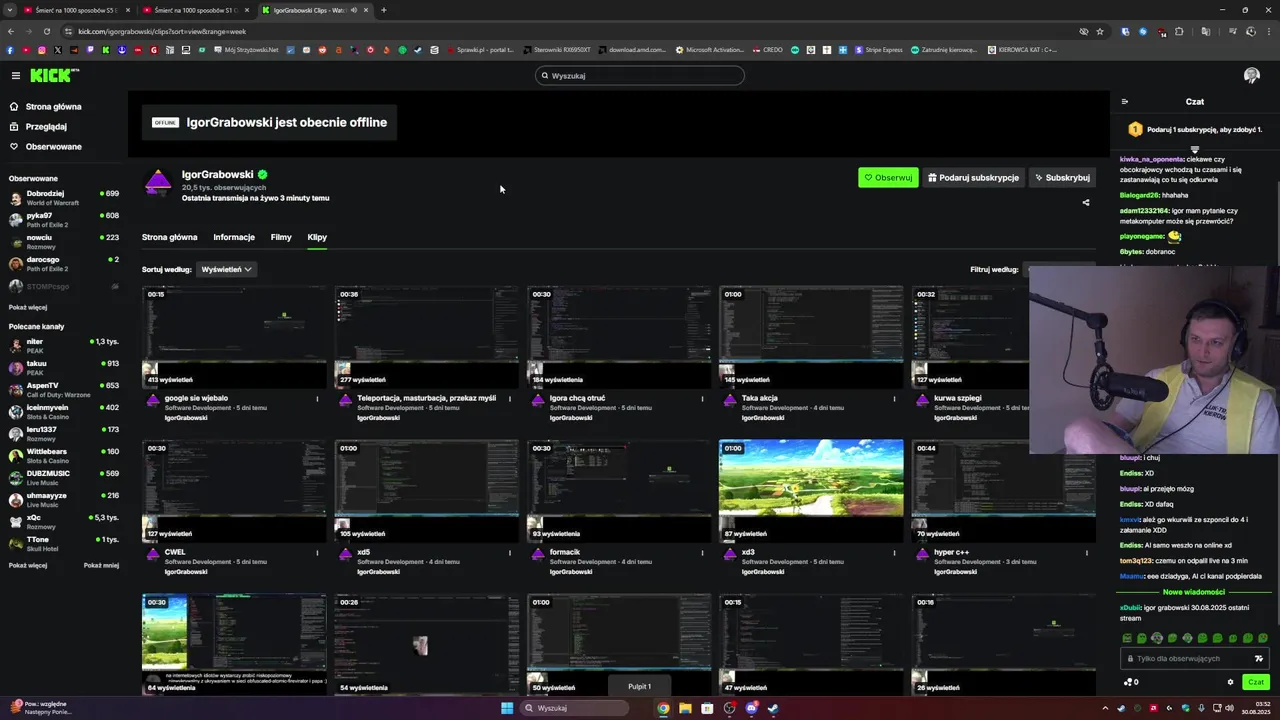
Task: Open Chrome tab search dropdown arrow
Action: (10, 10)
